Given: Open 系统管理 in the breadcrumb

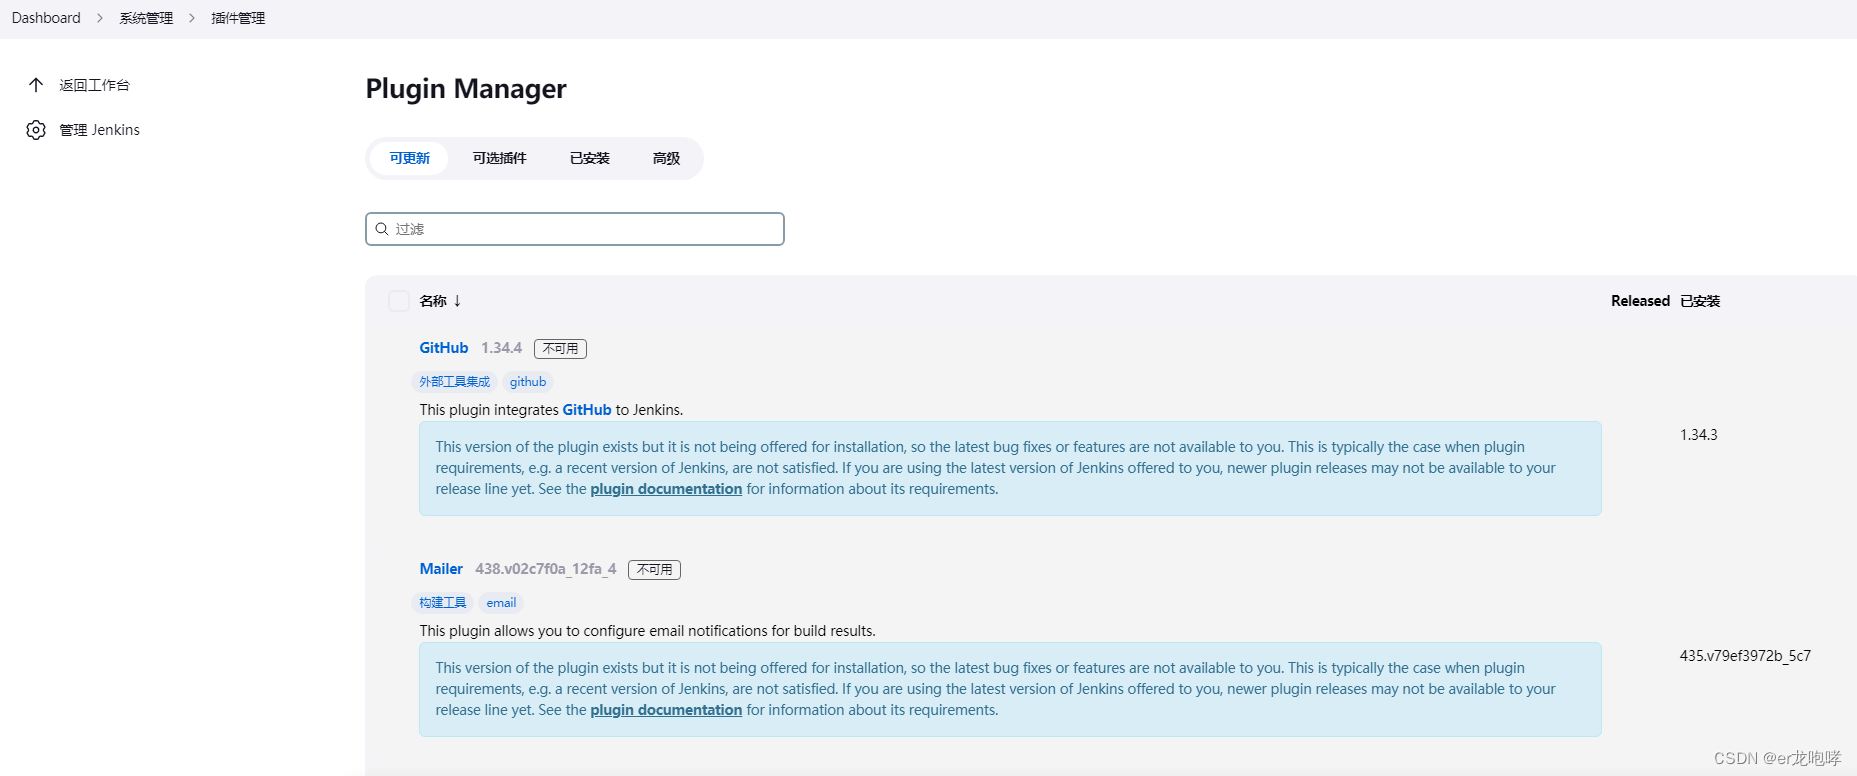Looking at the screenshot, I should click(x=146, y=18).
